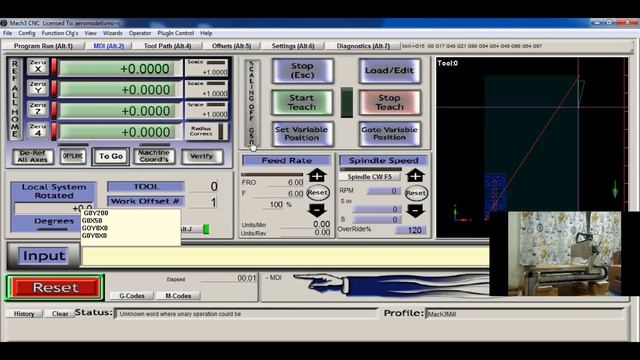The width and height of the screenshot is (640, 360).
Task: Click the webcam video thumbnail
Action: click(x=564, y=253)
